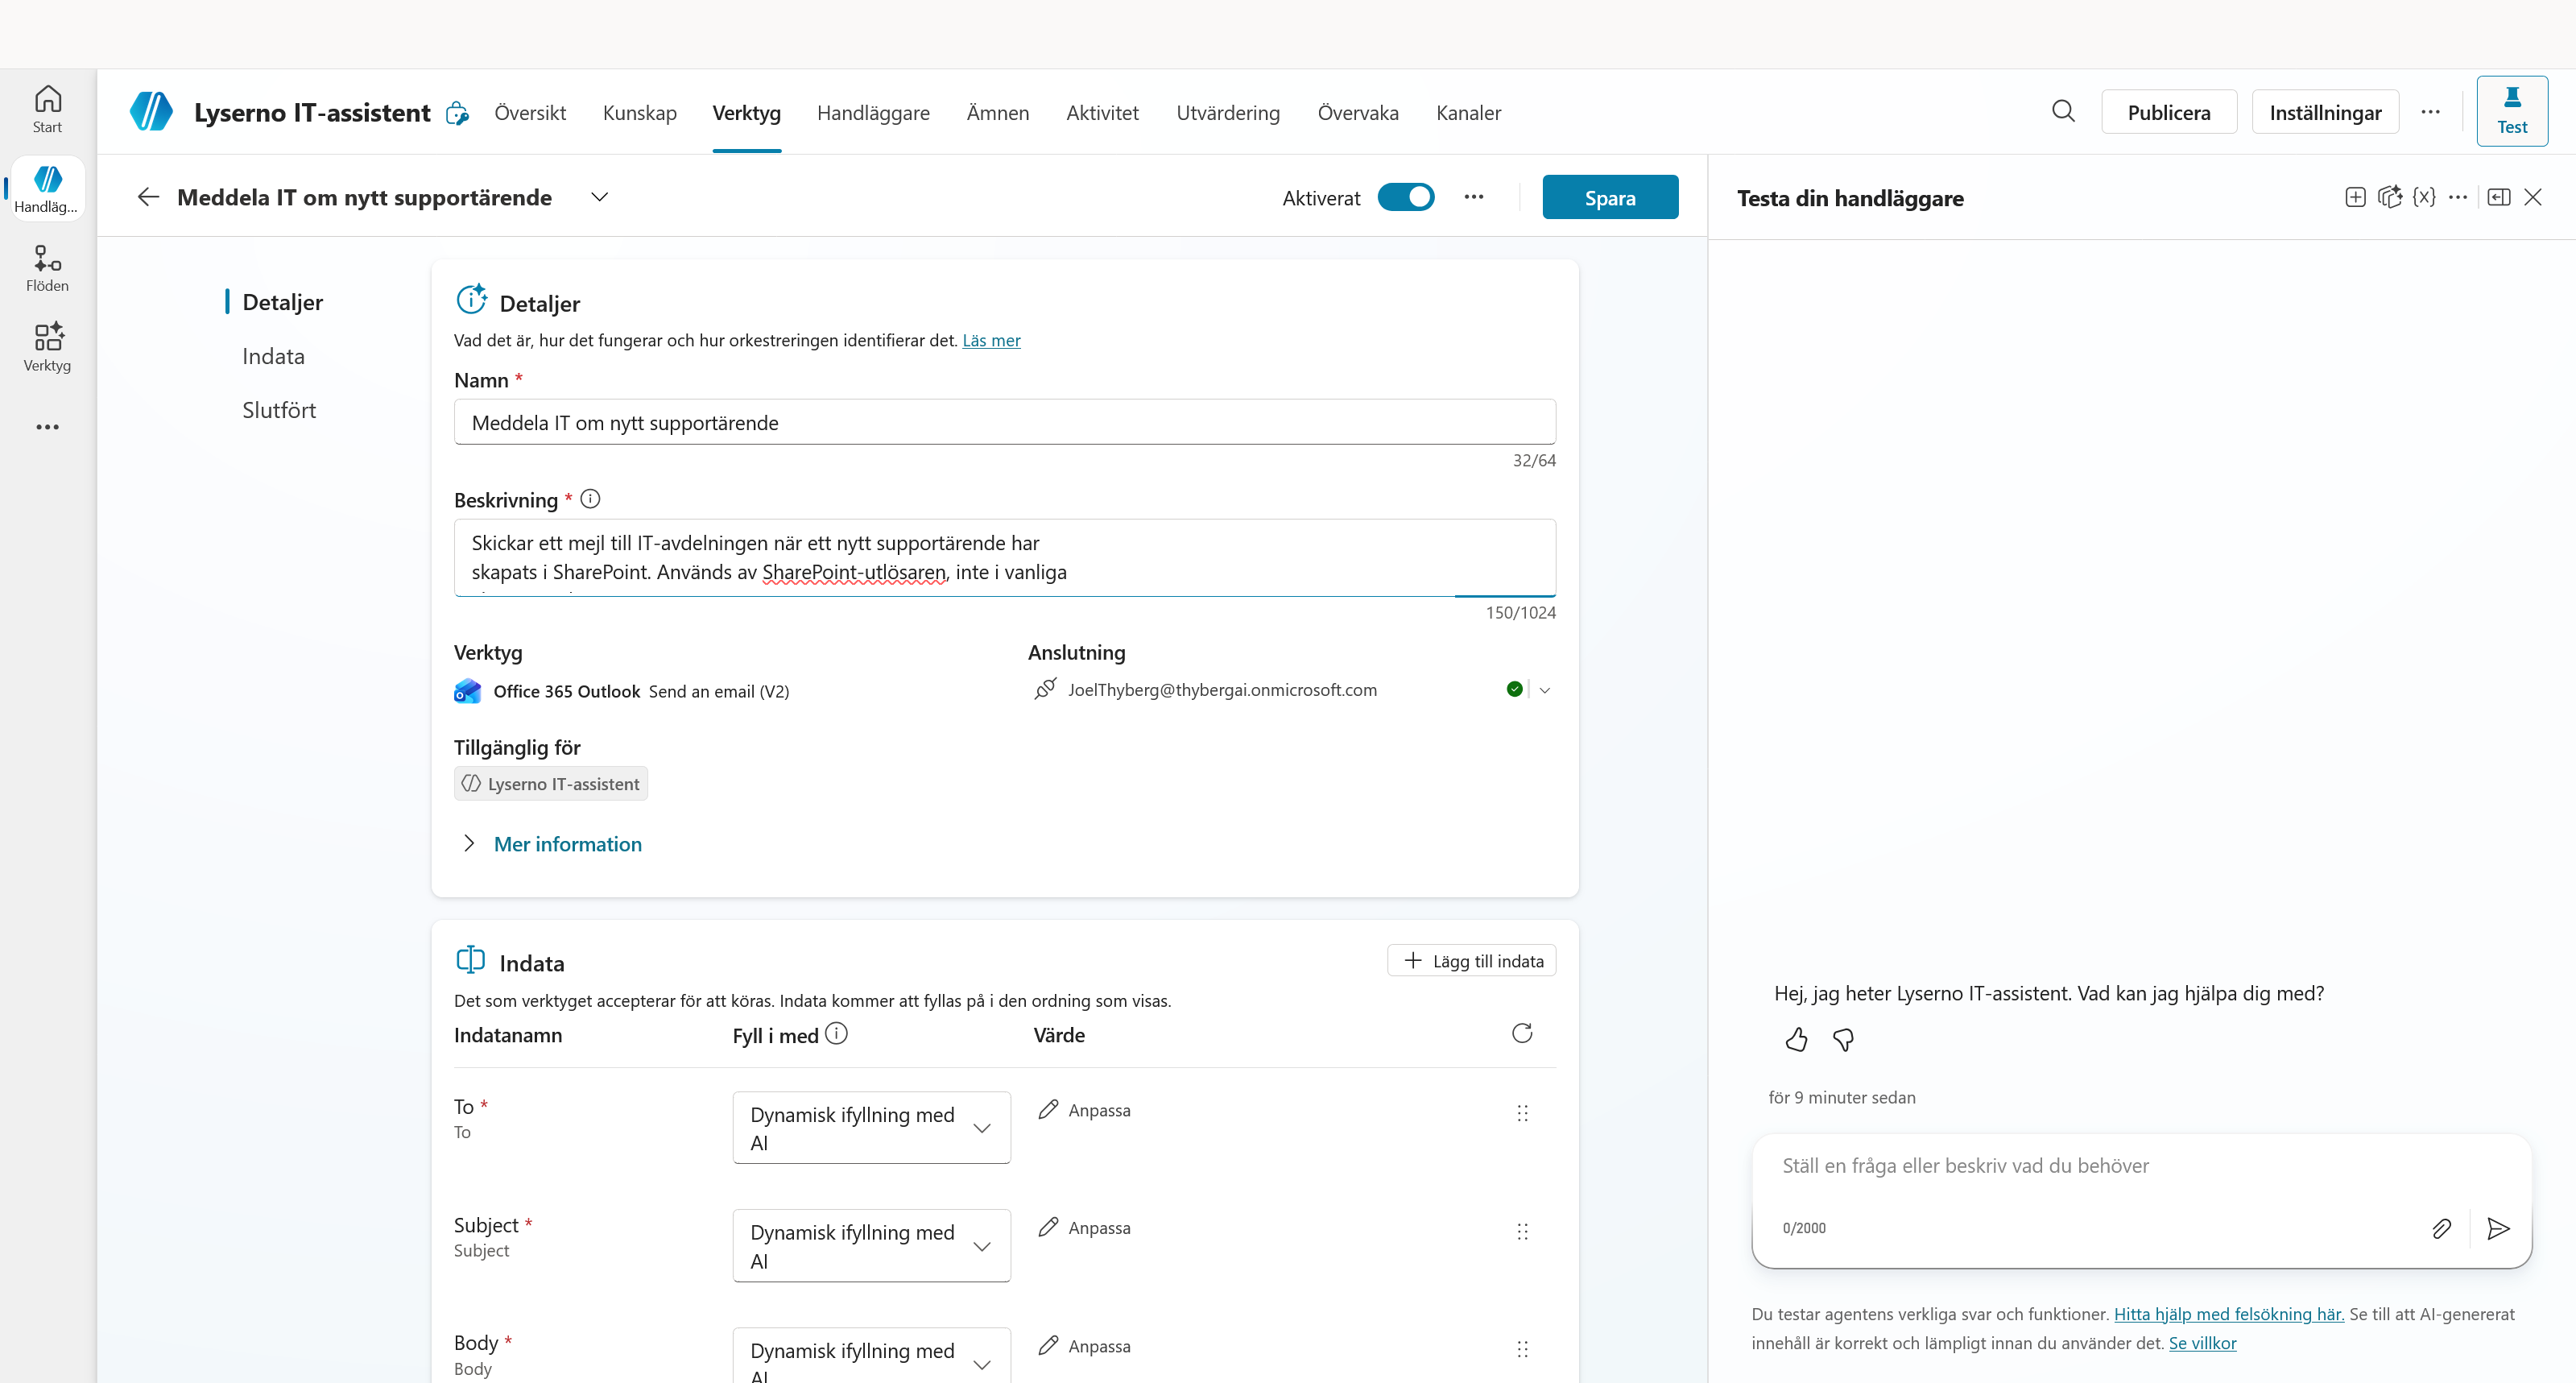
Task: Open the To fill-in method dropdown
Action: coord(871,1128)
